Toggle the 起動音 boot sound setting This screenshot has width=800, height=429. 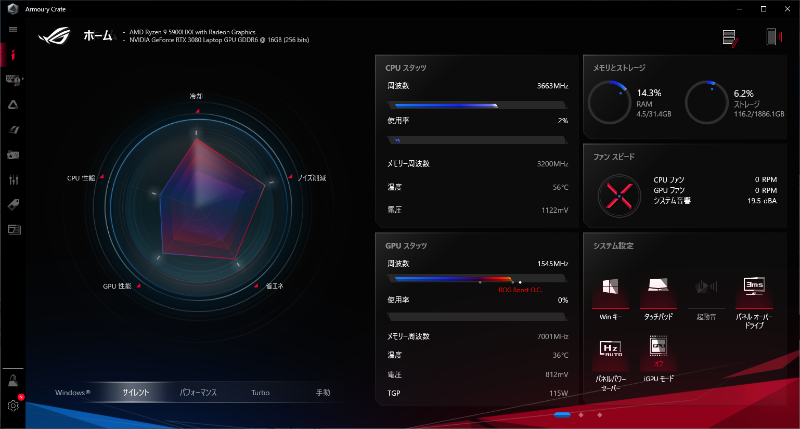tap(706, 299)
